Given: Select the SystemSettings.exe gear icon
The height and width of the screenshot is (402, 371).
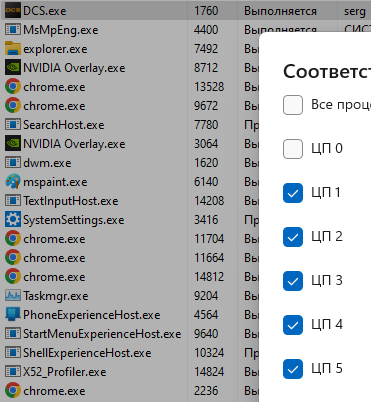Looking at the screenshot, I should [13, 220].
